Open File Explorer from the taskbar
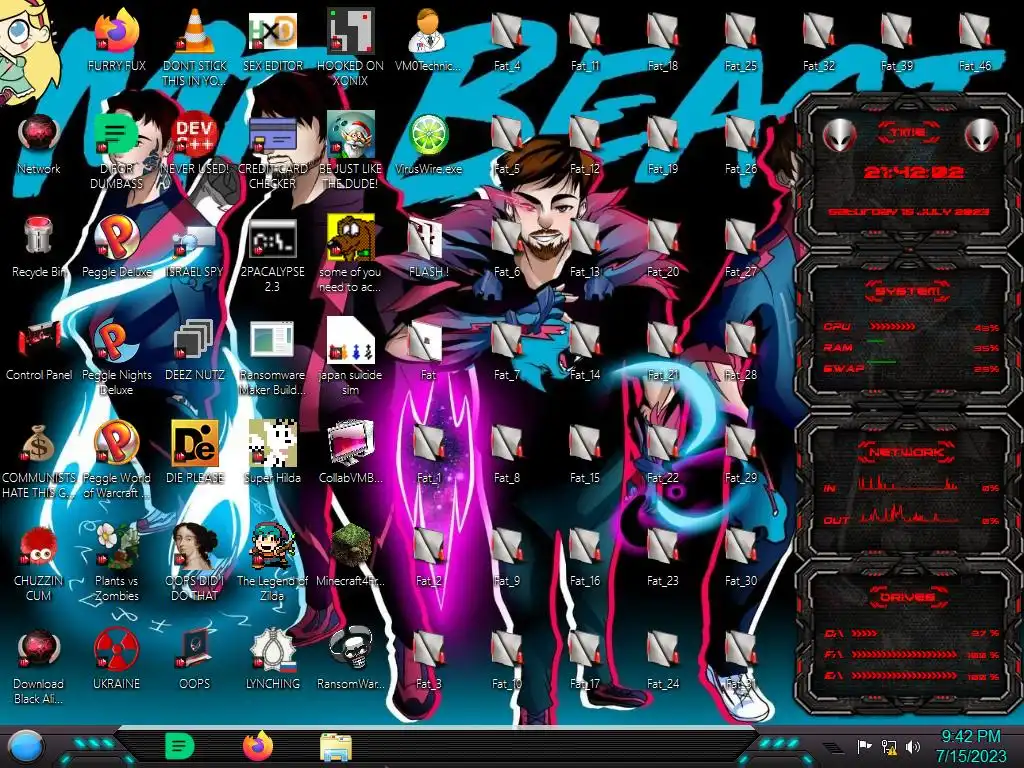Screen dimensions: 1024x768 point(336,747)
